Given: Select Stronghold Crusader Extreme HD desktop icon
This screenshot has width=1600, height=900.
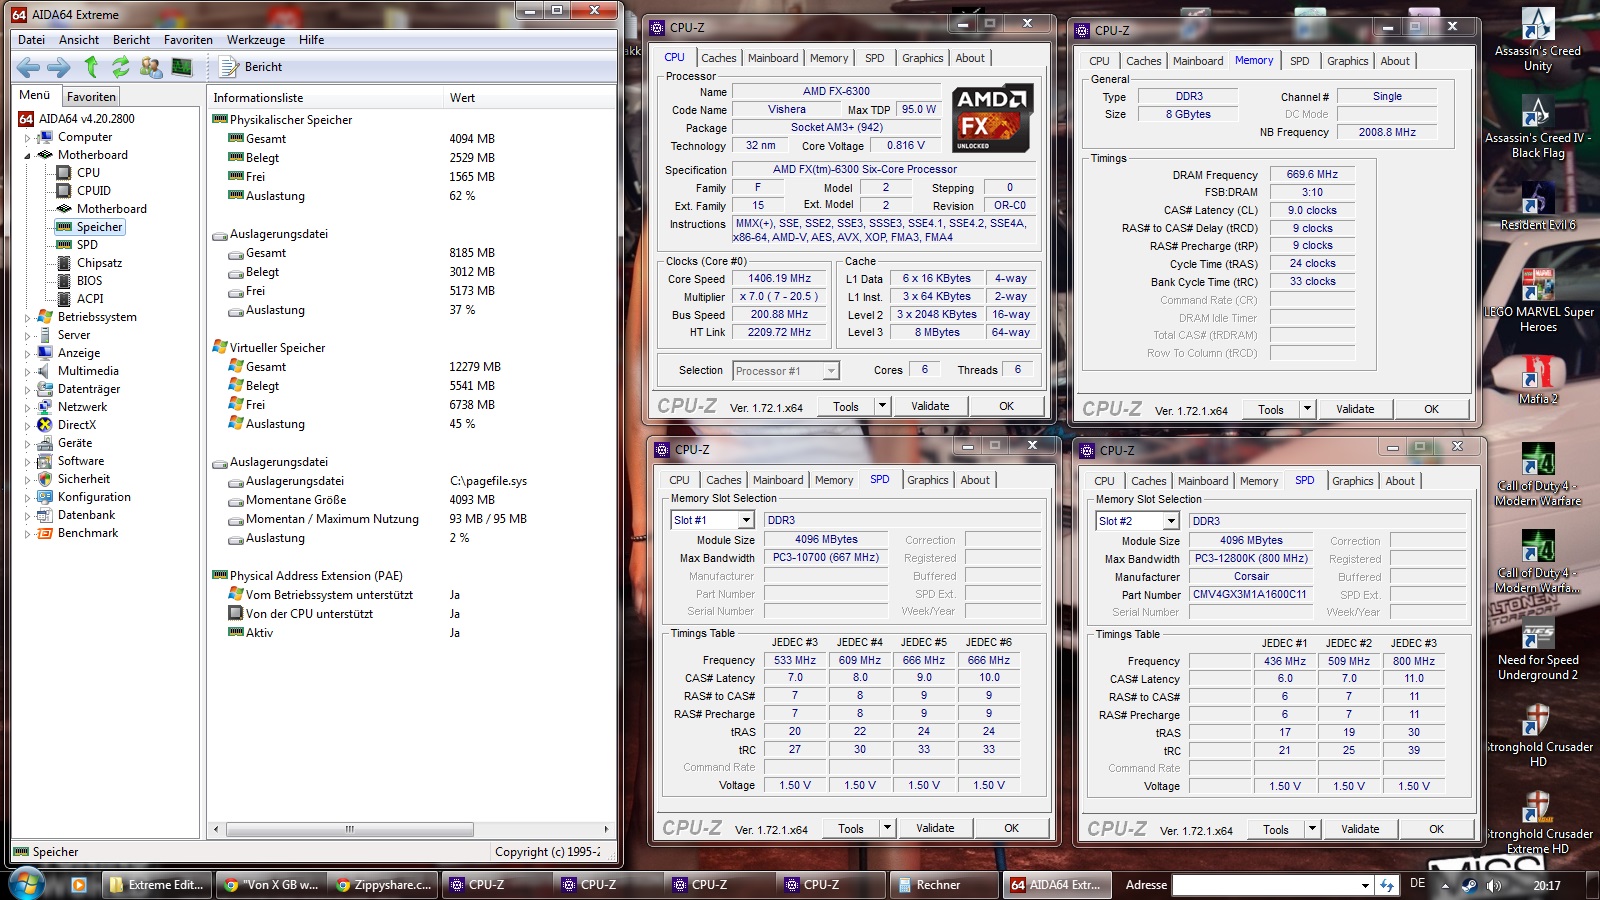Looking at the screenshot, I should pyautogui.click(x=1538, y=823).
